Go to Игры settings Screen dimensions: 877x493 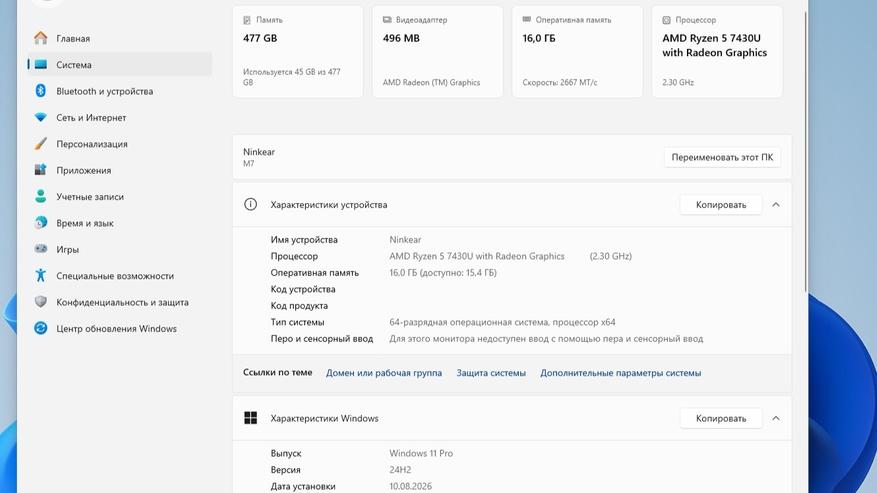119,249
